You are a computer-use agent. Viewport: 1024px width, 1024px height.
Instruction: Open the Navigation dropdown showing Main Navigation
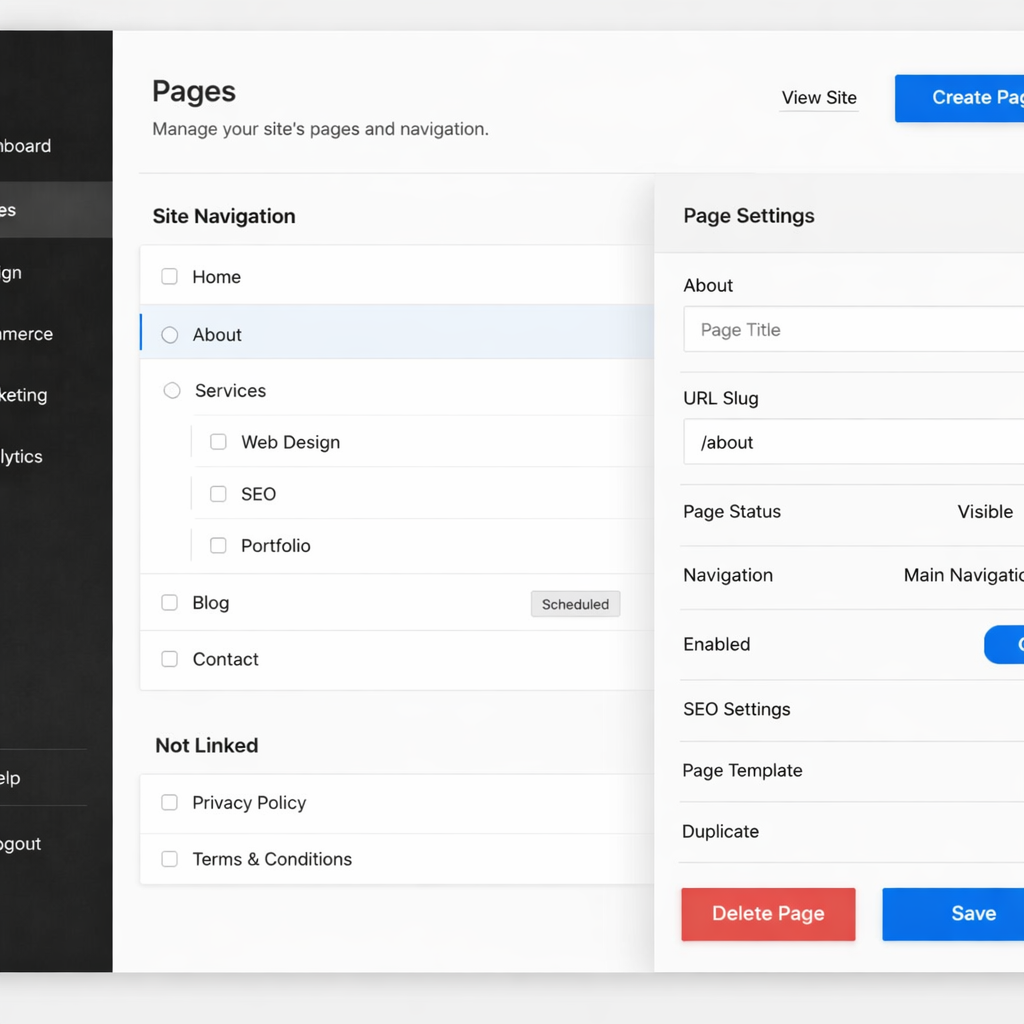point(962,576)
